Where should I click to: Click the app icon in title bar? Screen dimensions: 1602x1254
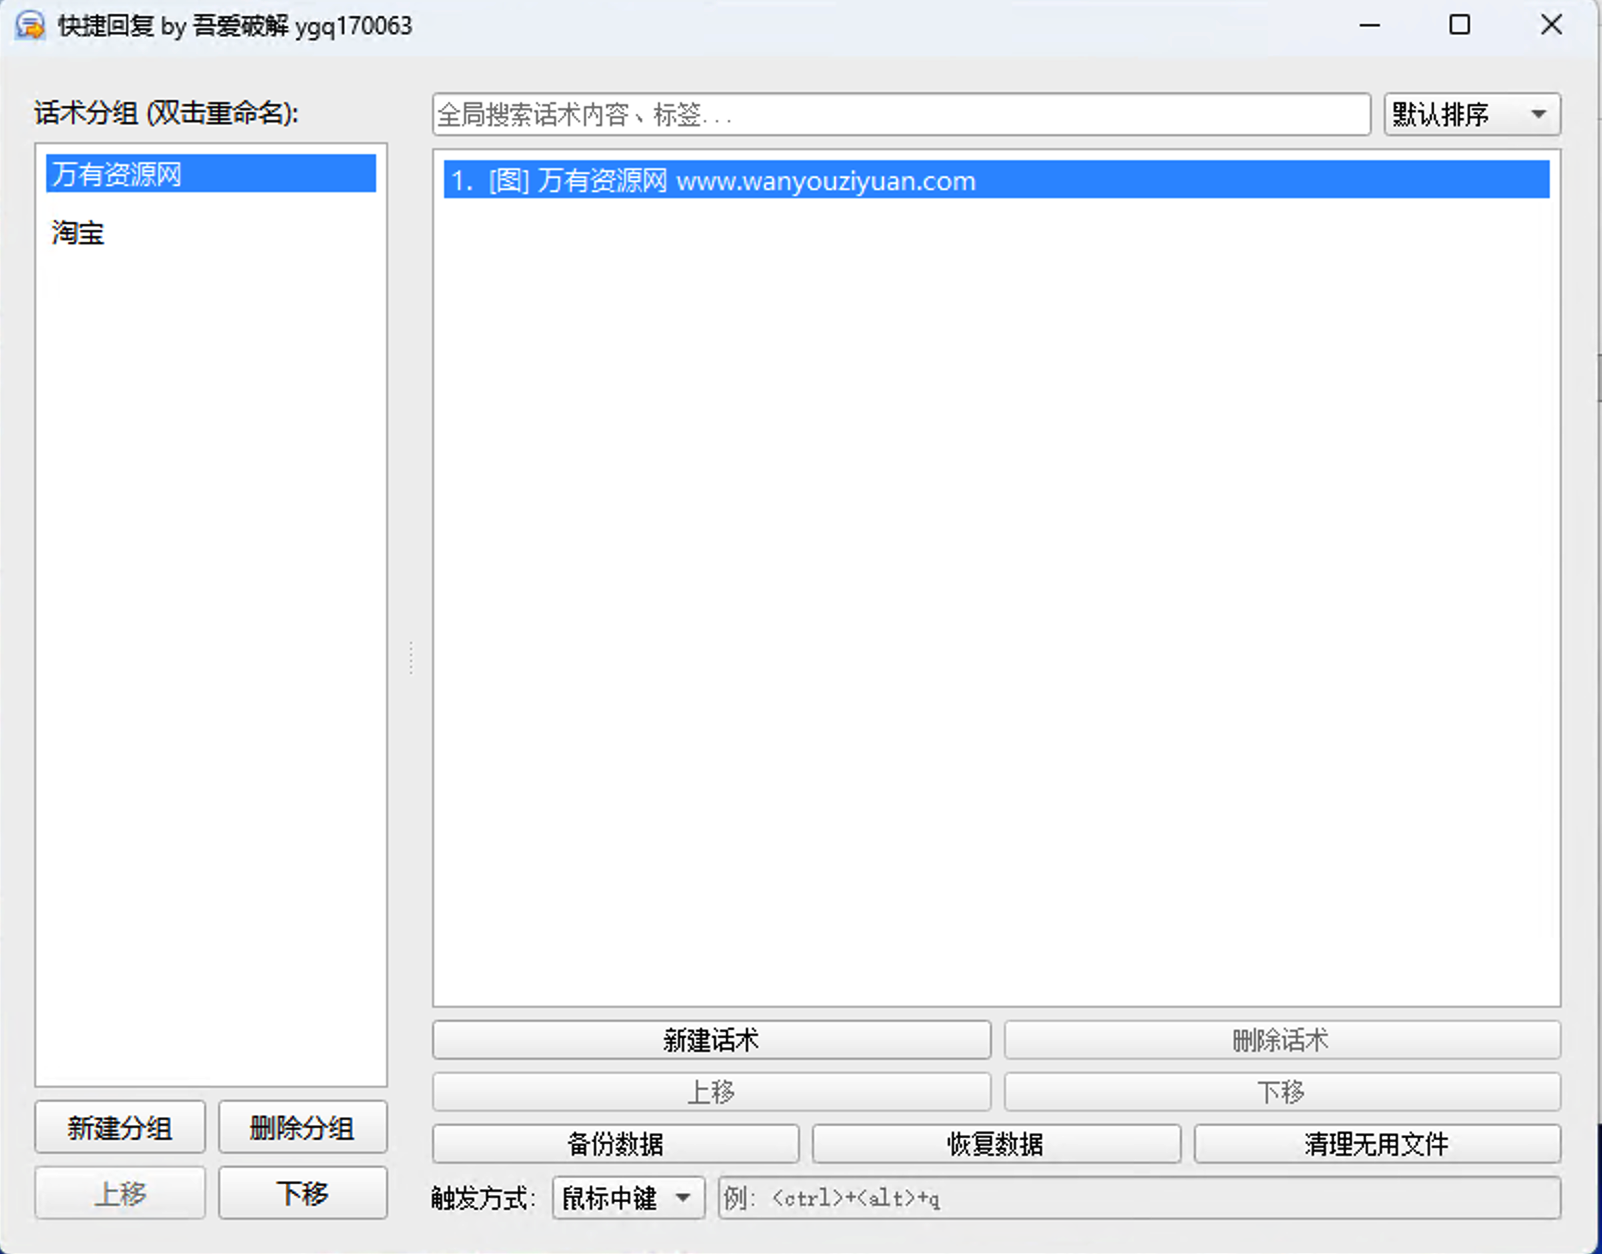click(30, 25)
